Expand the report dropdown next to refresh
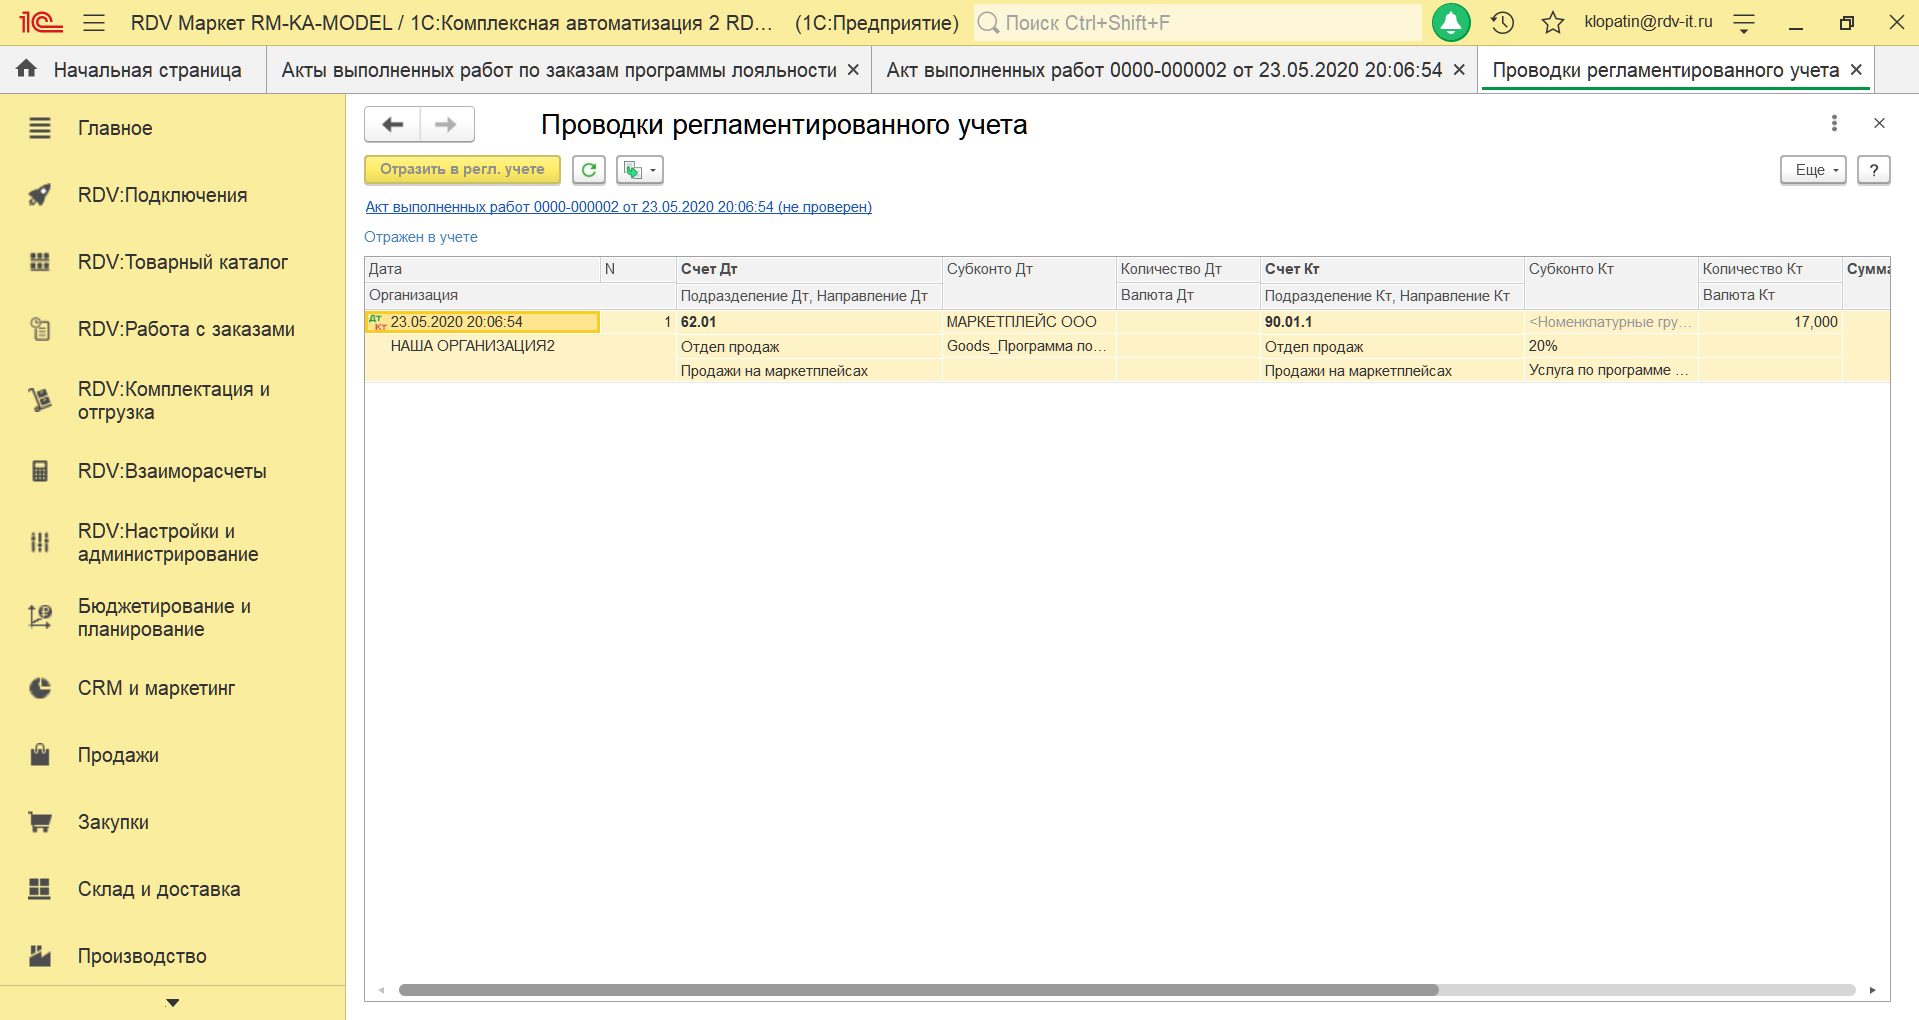The height and width of the screenshot is (1020, 1919). pyautogui.click(x=640, y=170)
